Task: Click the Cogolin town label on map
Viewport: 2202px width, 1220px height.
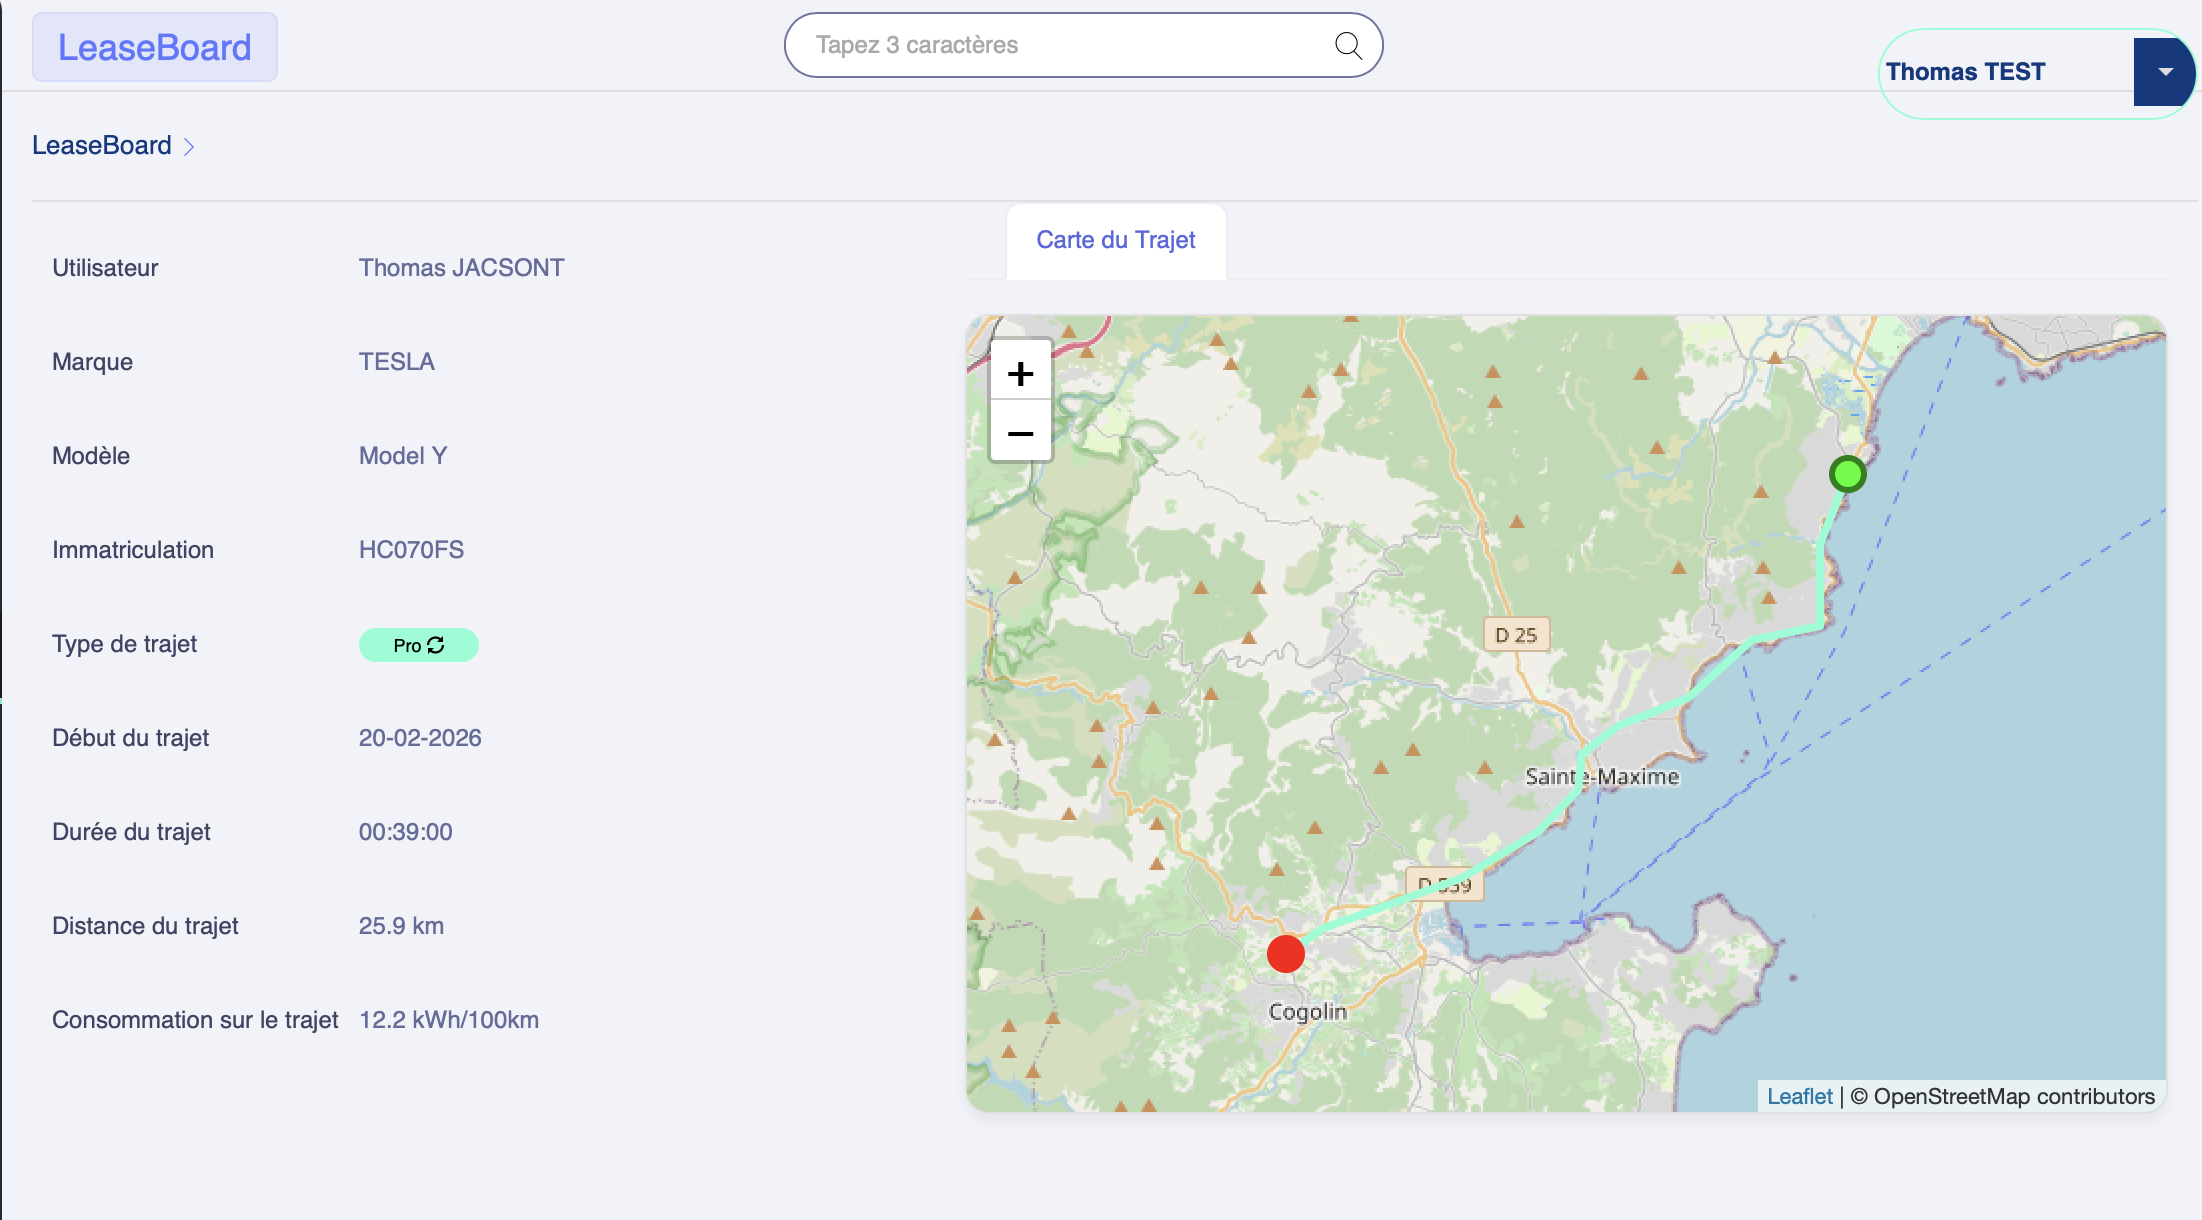Action: pyautogui.click(x=1307, y=1012)
